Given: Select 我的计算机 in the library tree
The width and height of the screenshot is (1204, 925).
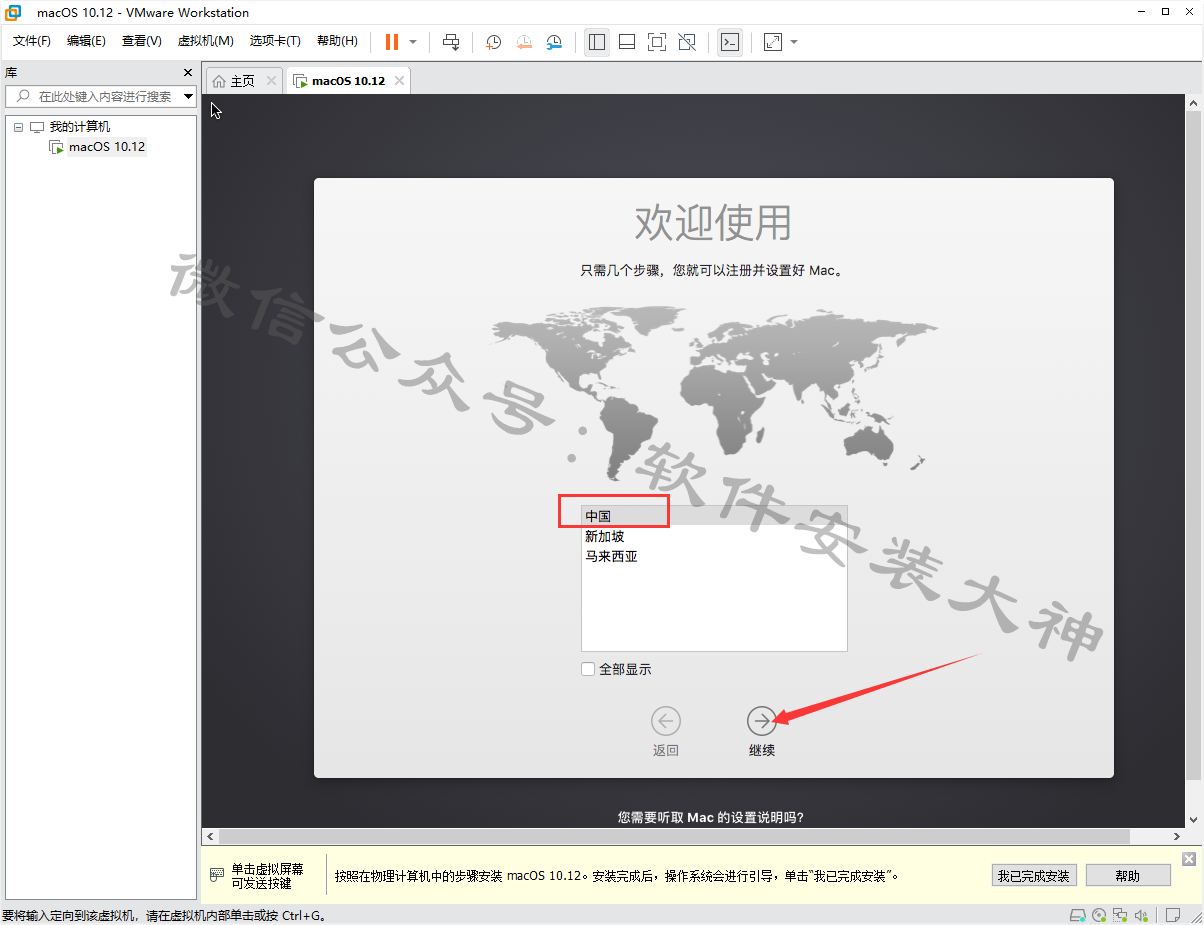Looking at the screenshot, I should coord(80,127).
